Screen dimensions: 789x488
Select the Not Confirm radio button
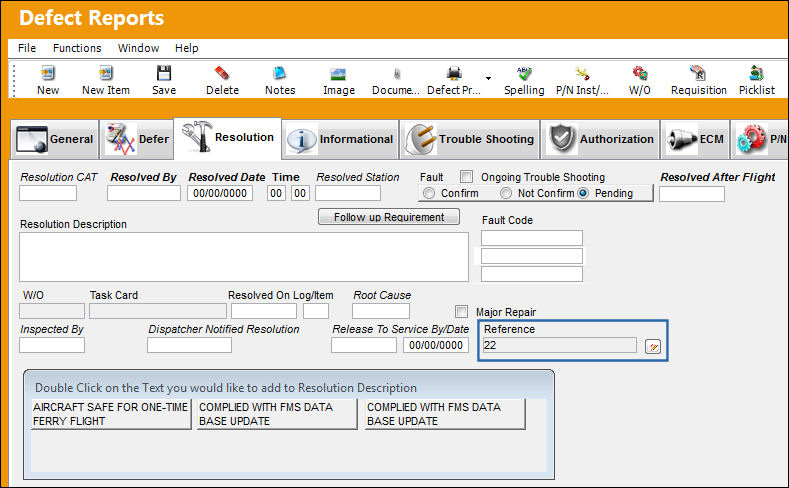point(506,193)
